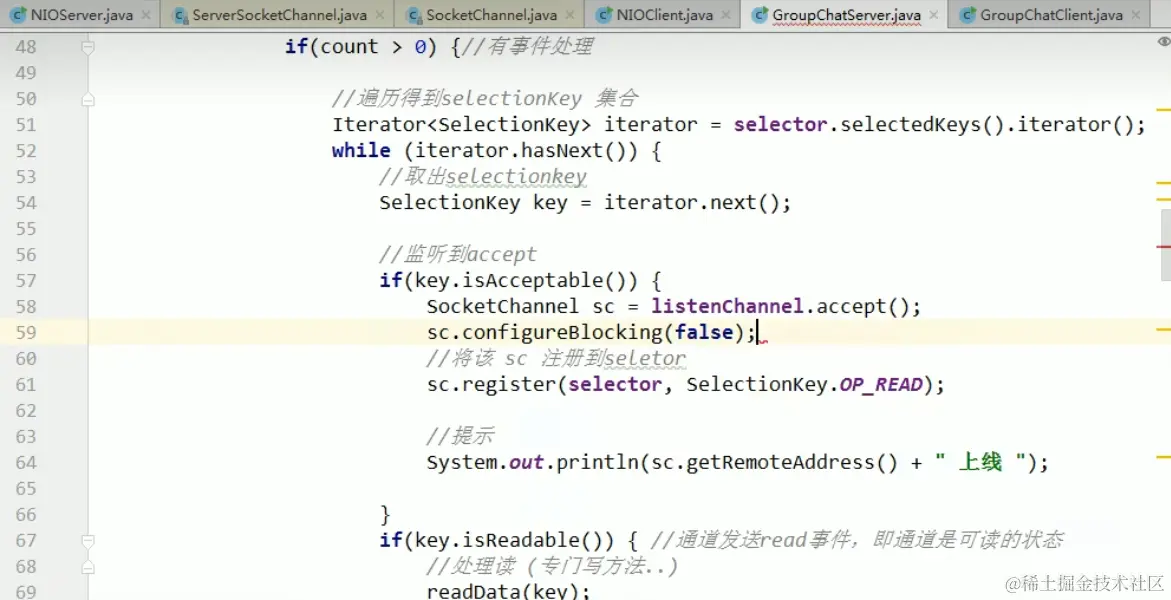Screen dimensions: 1171x600
Task: Click the red error stripe mark in the scrollbar
Action: pos(1164,246)
